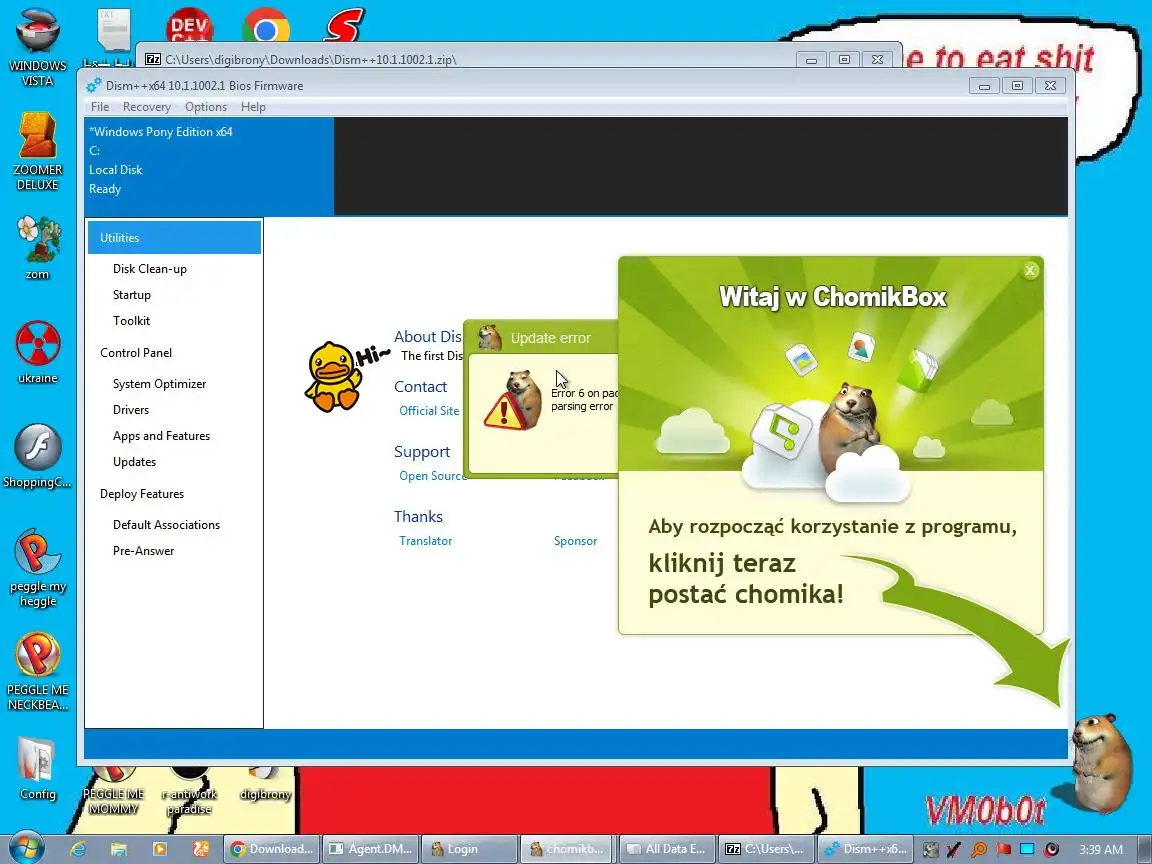Switch to the All Data E... taskbar window

click(667, 849)
